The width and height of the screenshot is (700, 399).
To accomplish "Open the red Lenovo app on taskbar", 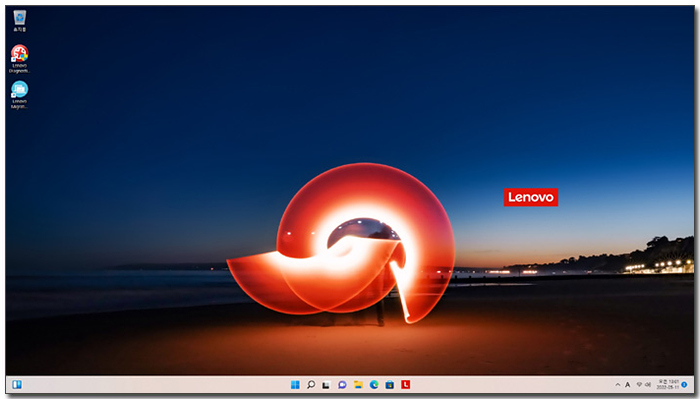I will coord(405,384).
